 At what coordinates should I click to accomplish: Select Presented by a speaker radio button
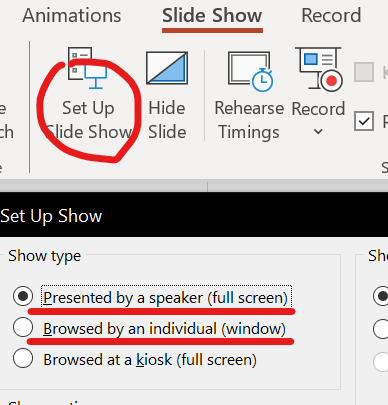tap(23, 296)
